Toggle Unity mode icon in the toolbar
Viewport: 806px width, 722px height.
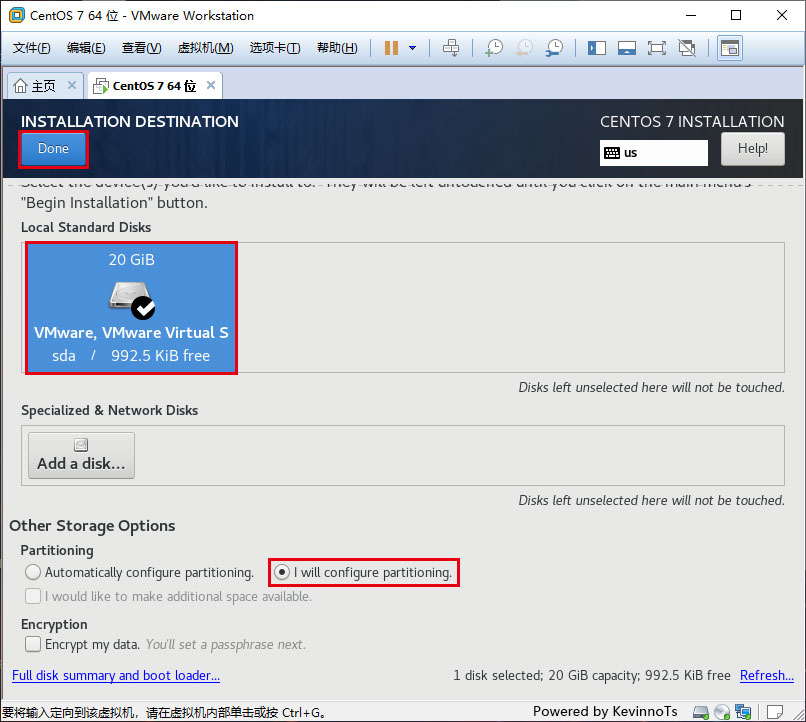tap(687, 48)
